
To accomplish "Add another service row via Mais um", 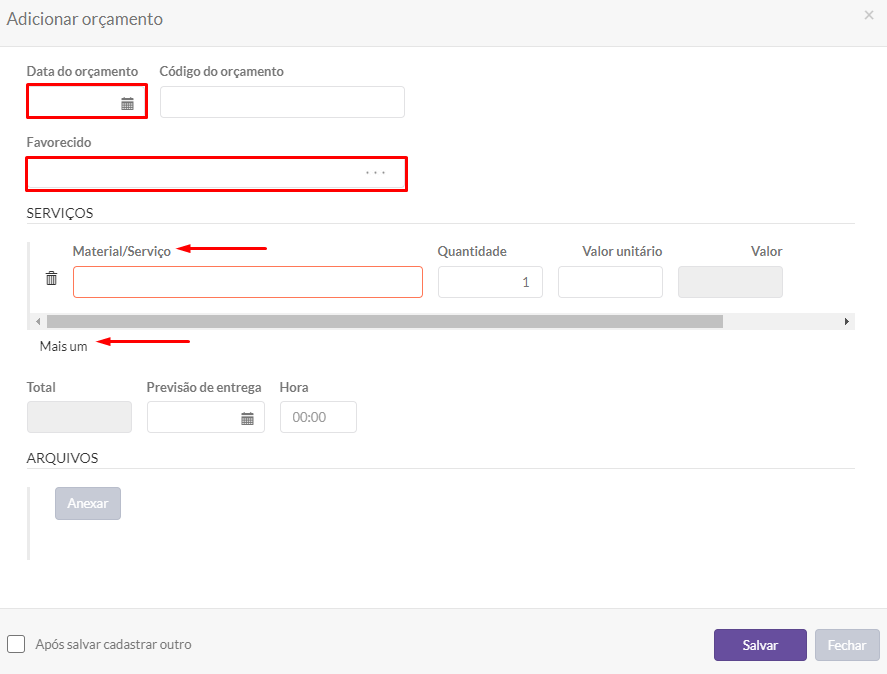I will point(63,346).
